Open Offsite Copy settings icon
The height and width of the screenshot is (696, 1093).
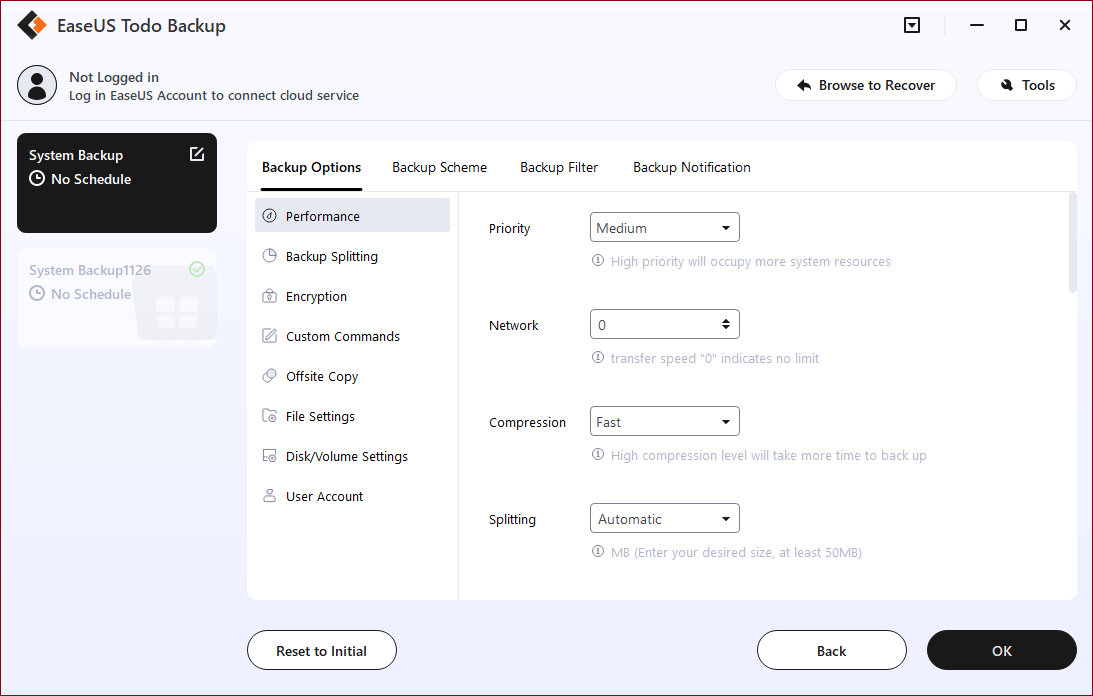click(269, 376)
